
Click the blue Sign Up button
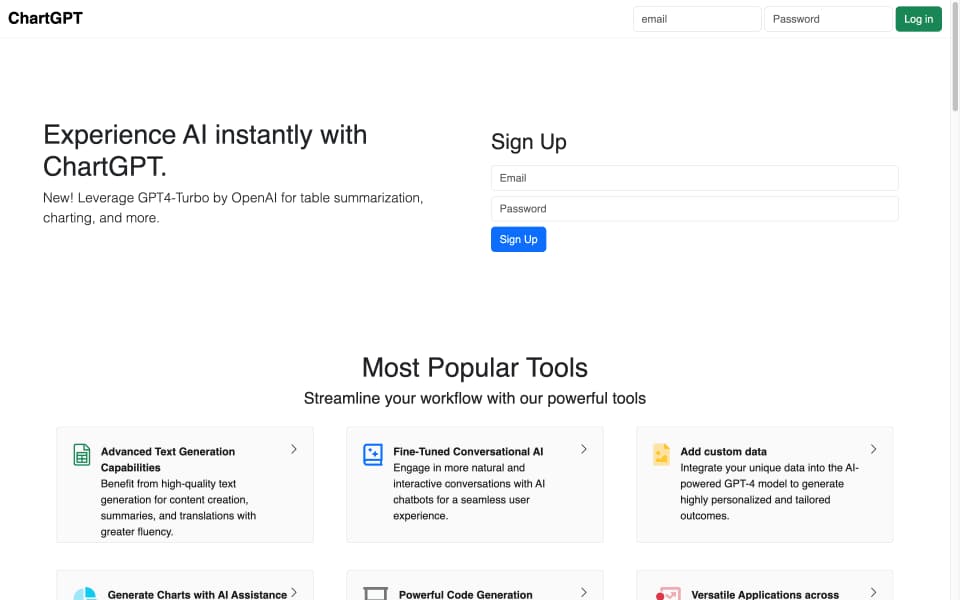pos(518,239)
